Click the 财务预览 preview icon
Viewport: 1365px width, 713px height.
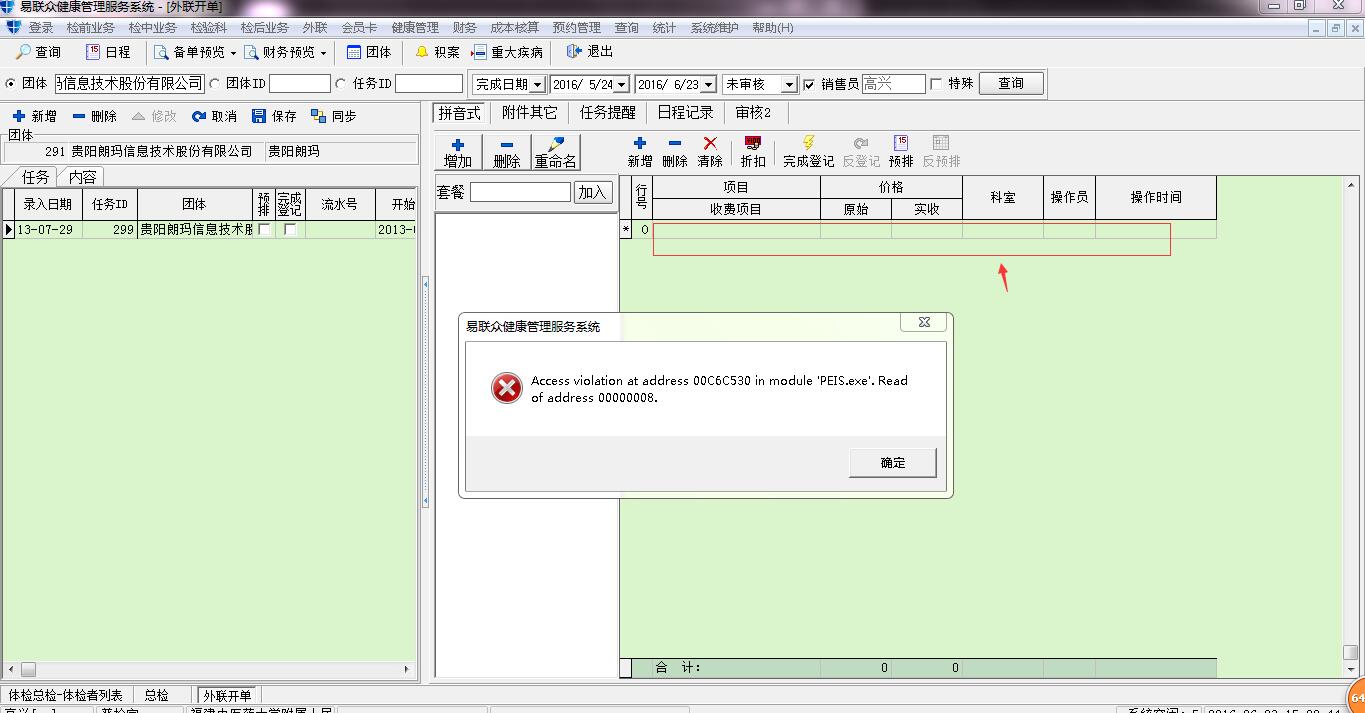point(251,52)
